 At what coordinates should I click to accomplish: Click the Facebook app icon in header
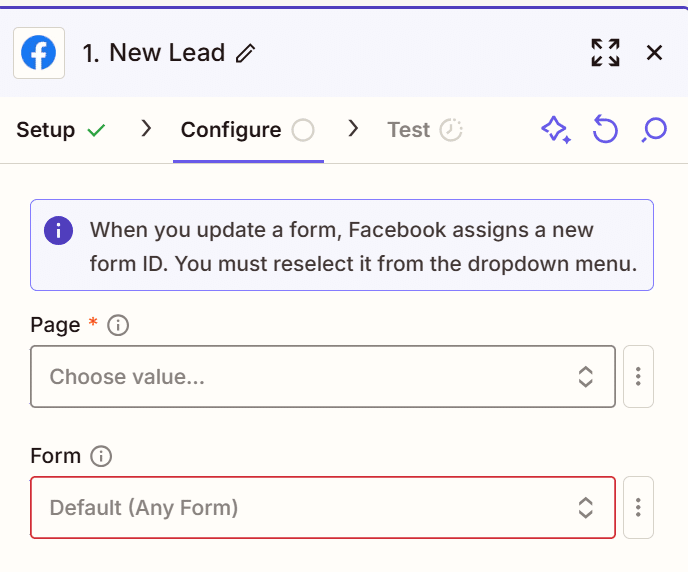39,53
